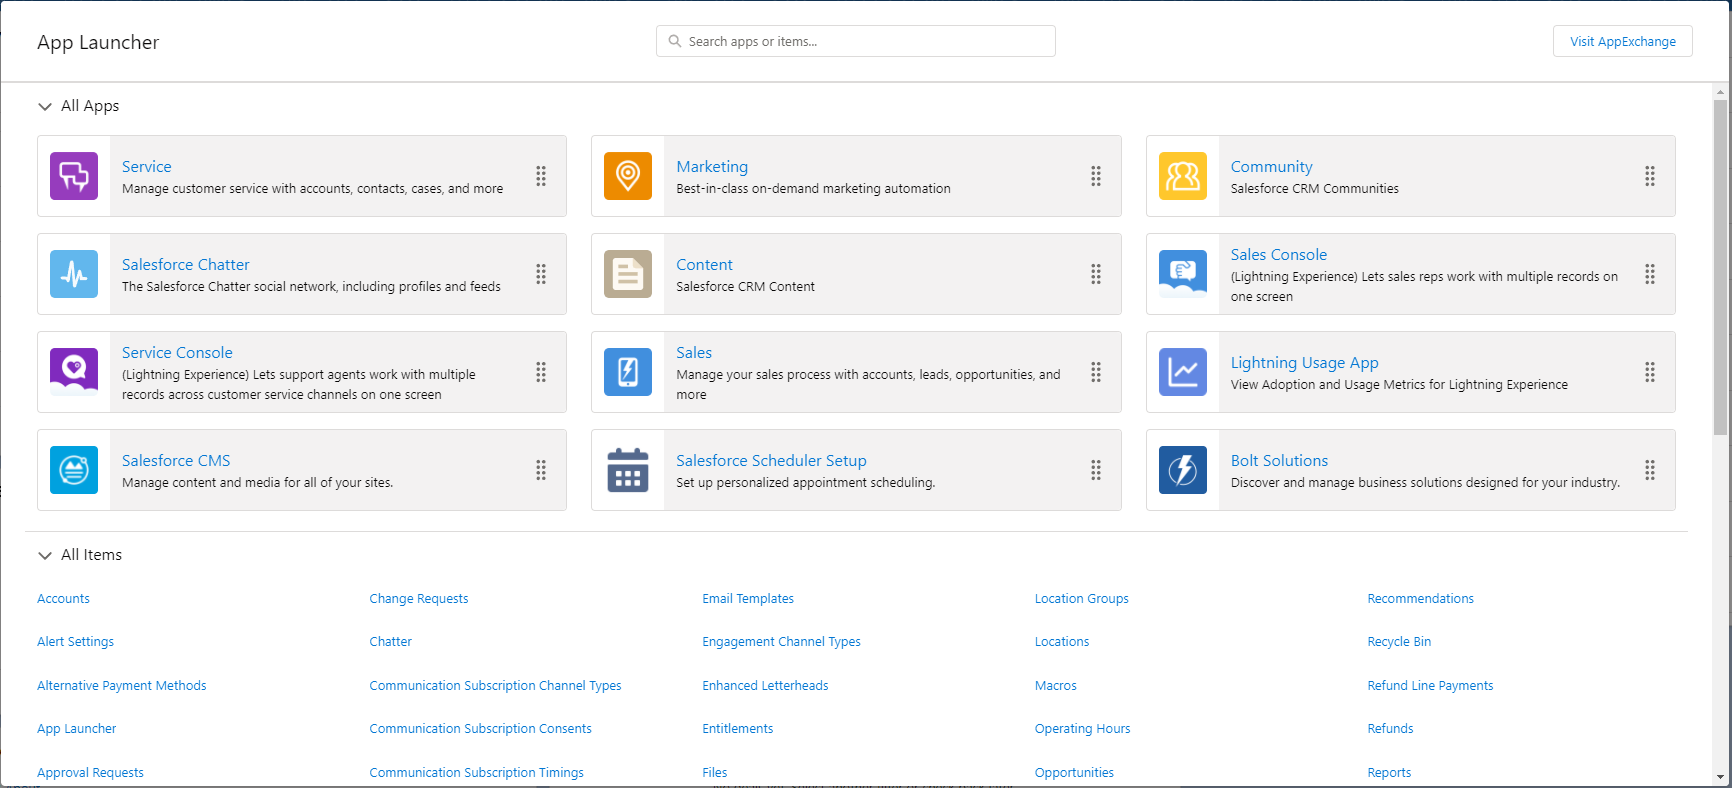
Task: Open the Salesforce Scheduler Setup calendar icon
Action: (x=628, y=470)
